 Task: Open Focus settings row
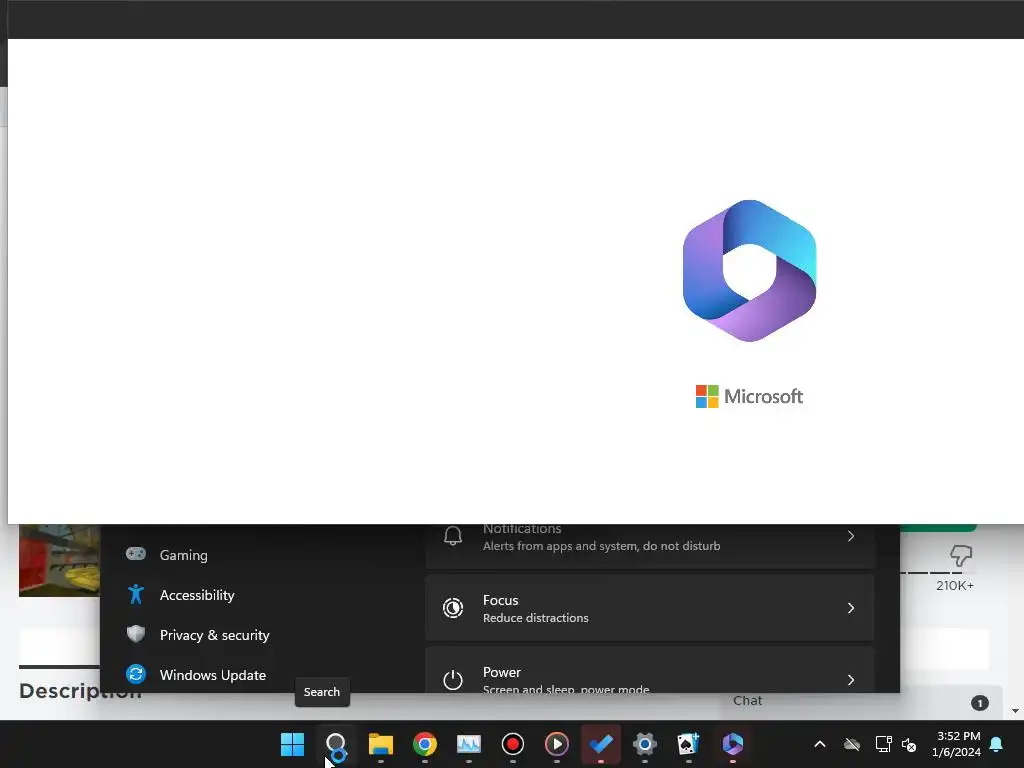(x=650, y=608)
